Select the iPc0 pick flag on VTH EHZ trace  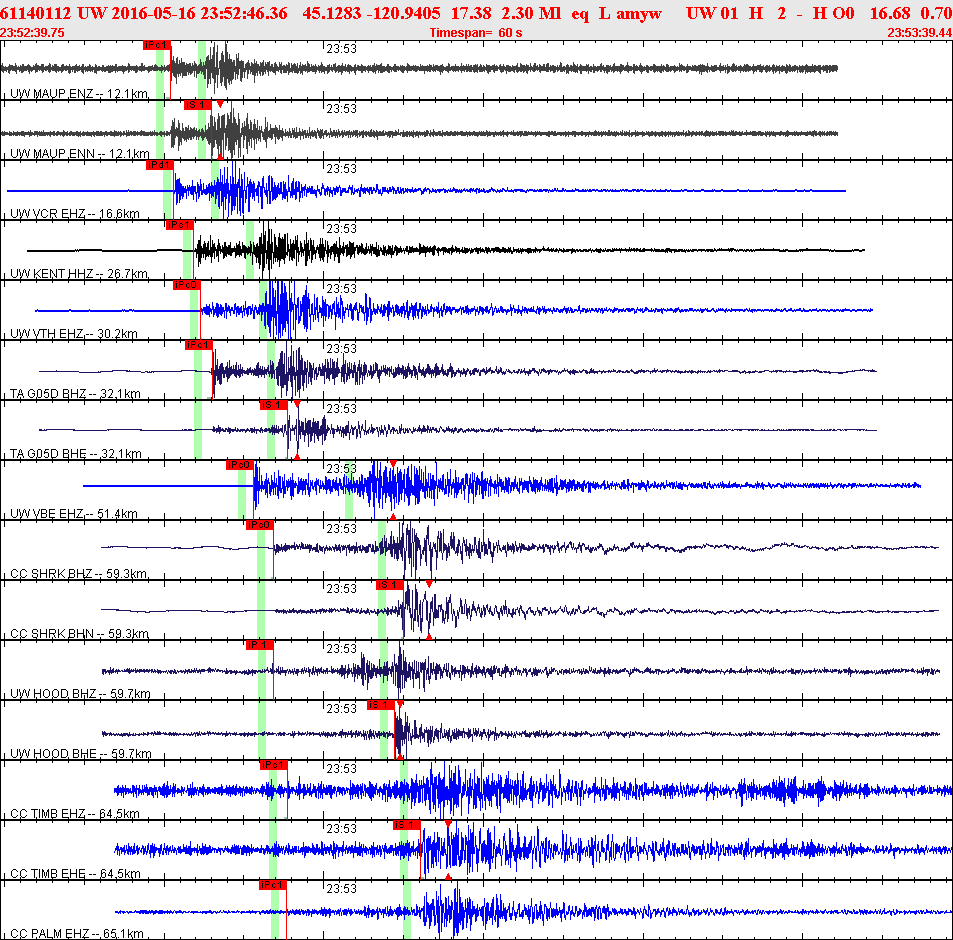(x=187, y=285)
